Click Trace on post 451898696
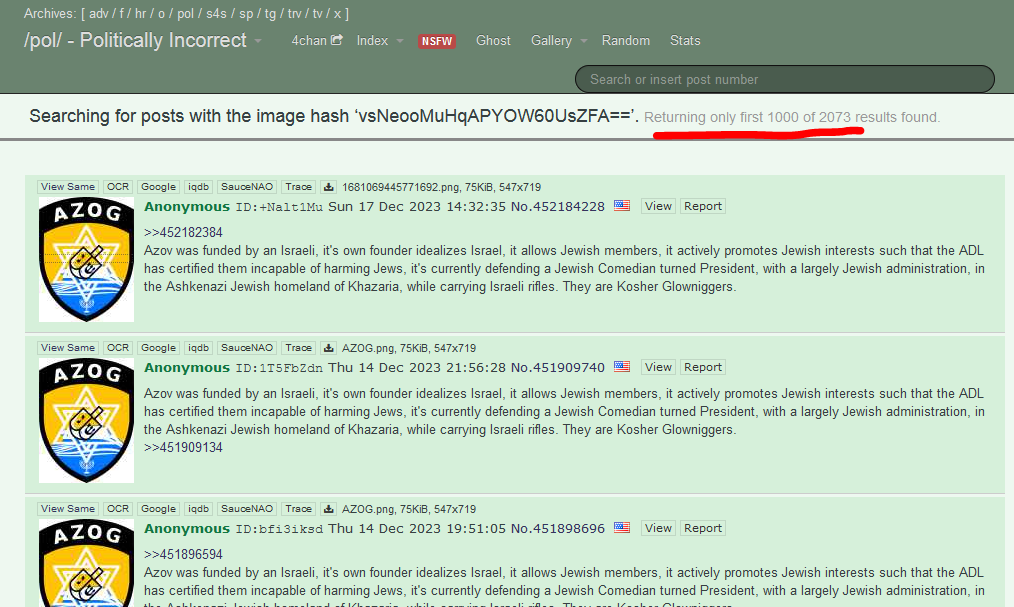The width and height of the screenshot is (1014, 607). 299,509
